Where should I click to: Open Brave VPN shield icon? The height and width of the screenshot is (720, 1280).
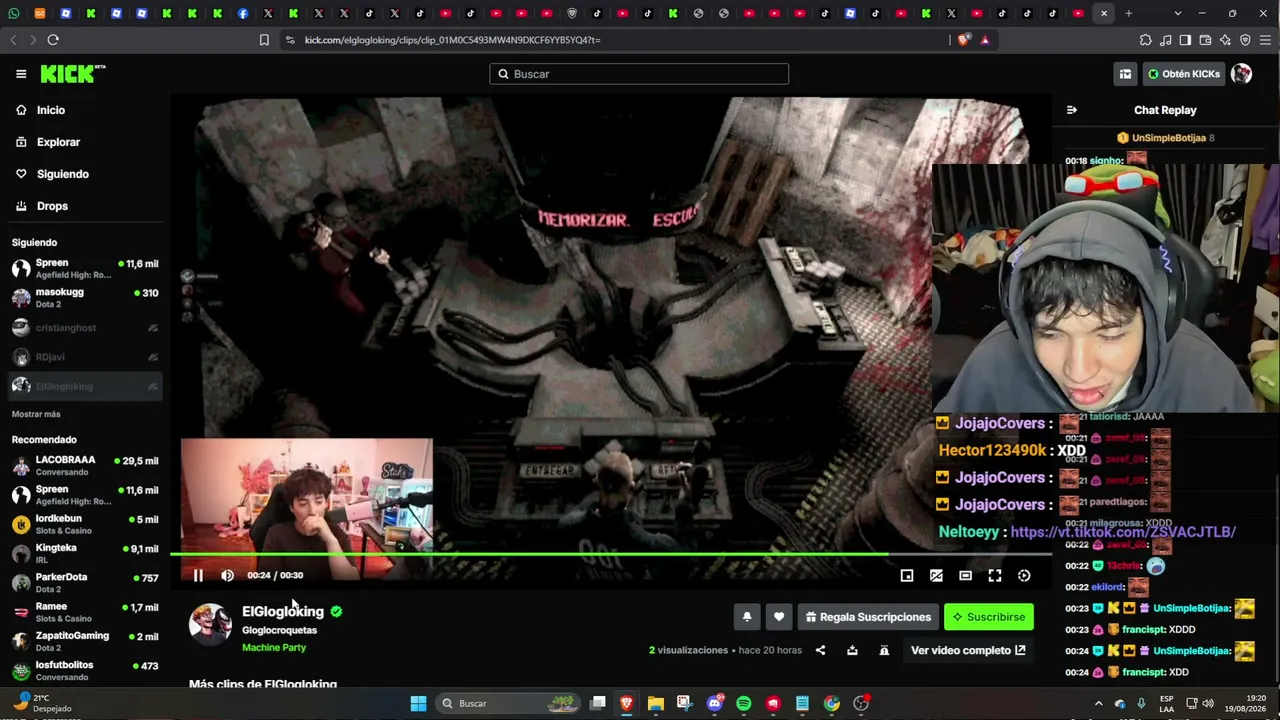tap(1245, 40)
